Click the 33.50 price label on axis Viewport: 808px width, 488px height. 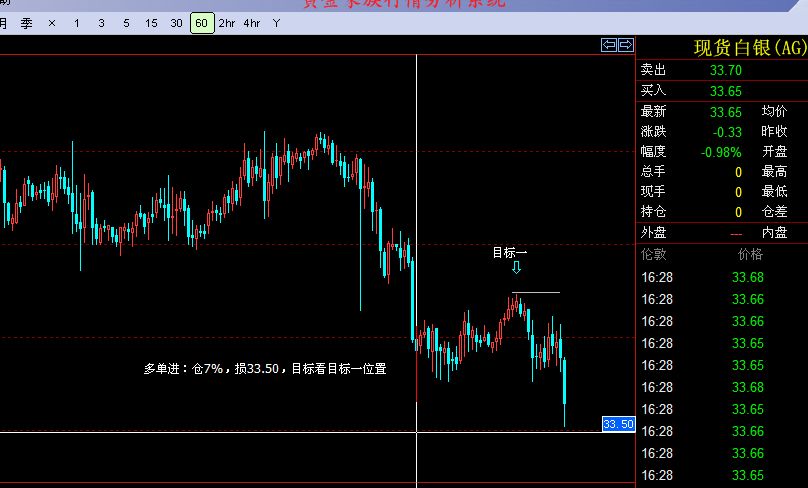618,424
